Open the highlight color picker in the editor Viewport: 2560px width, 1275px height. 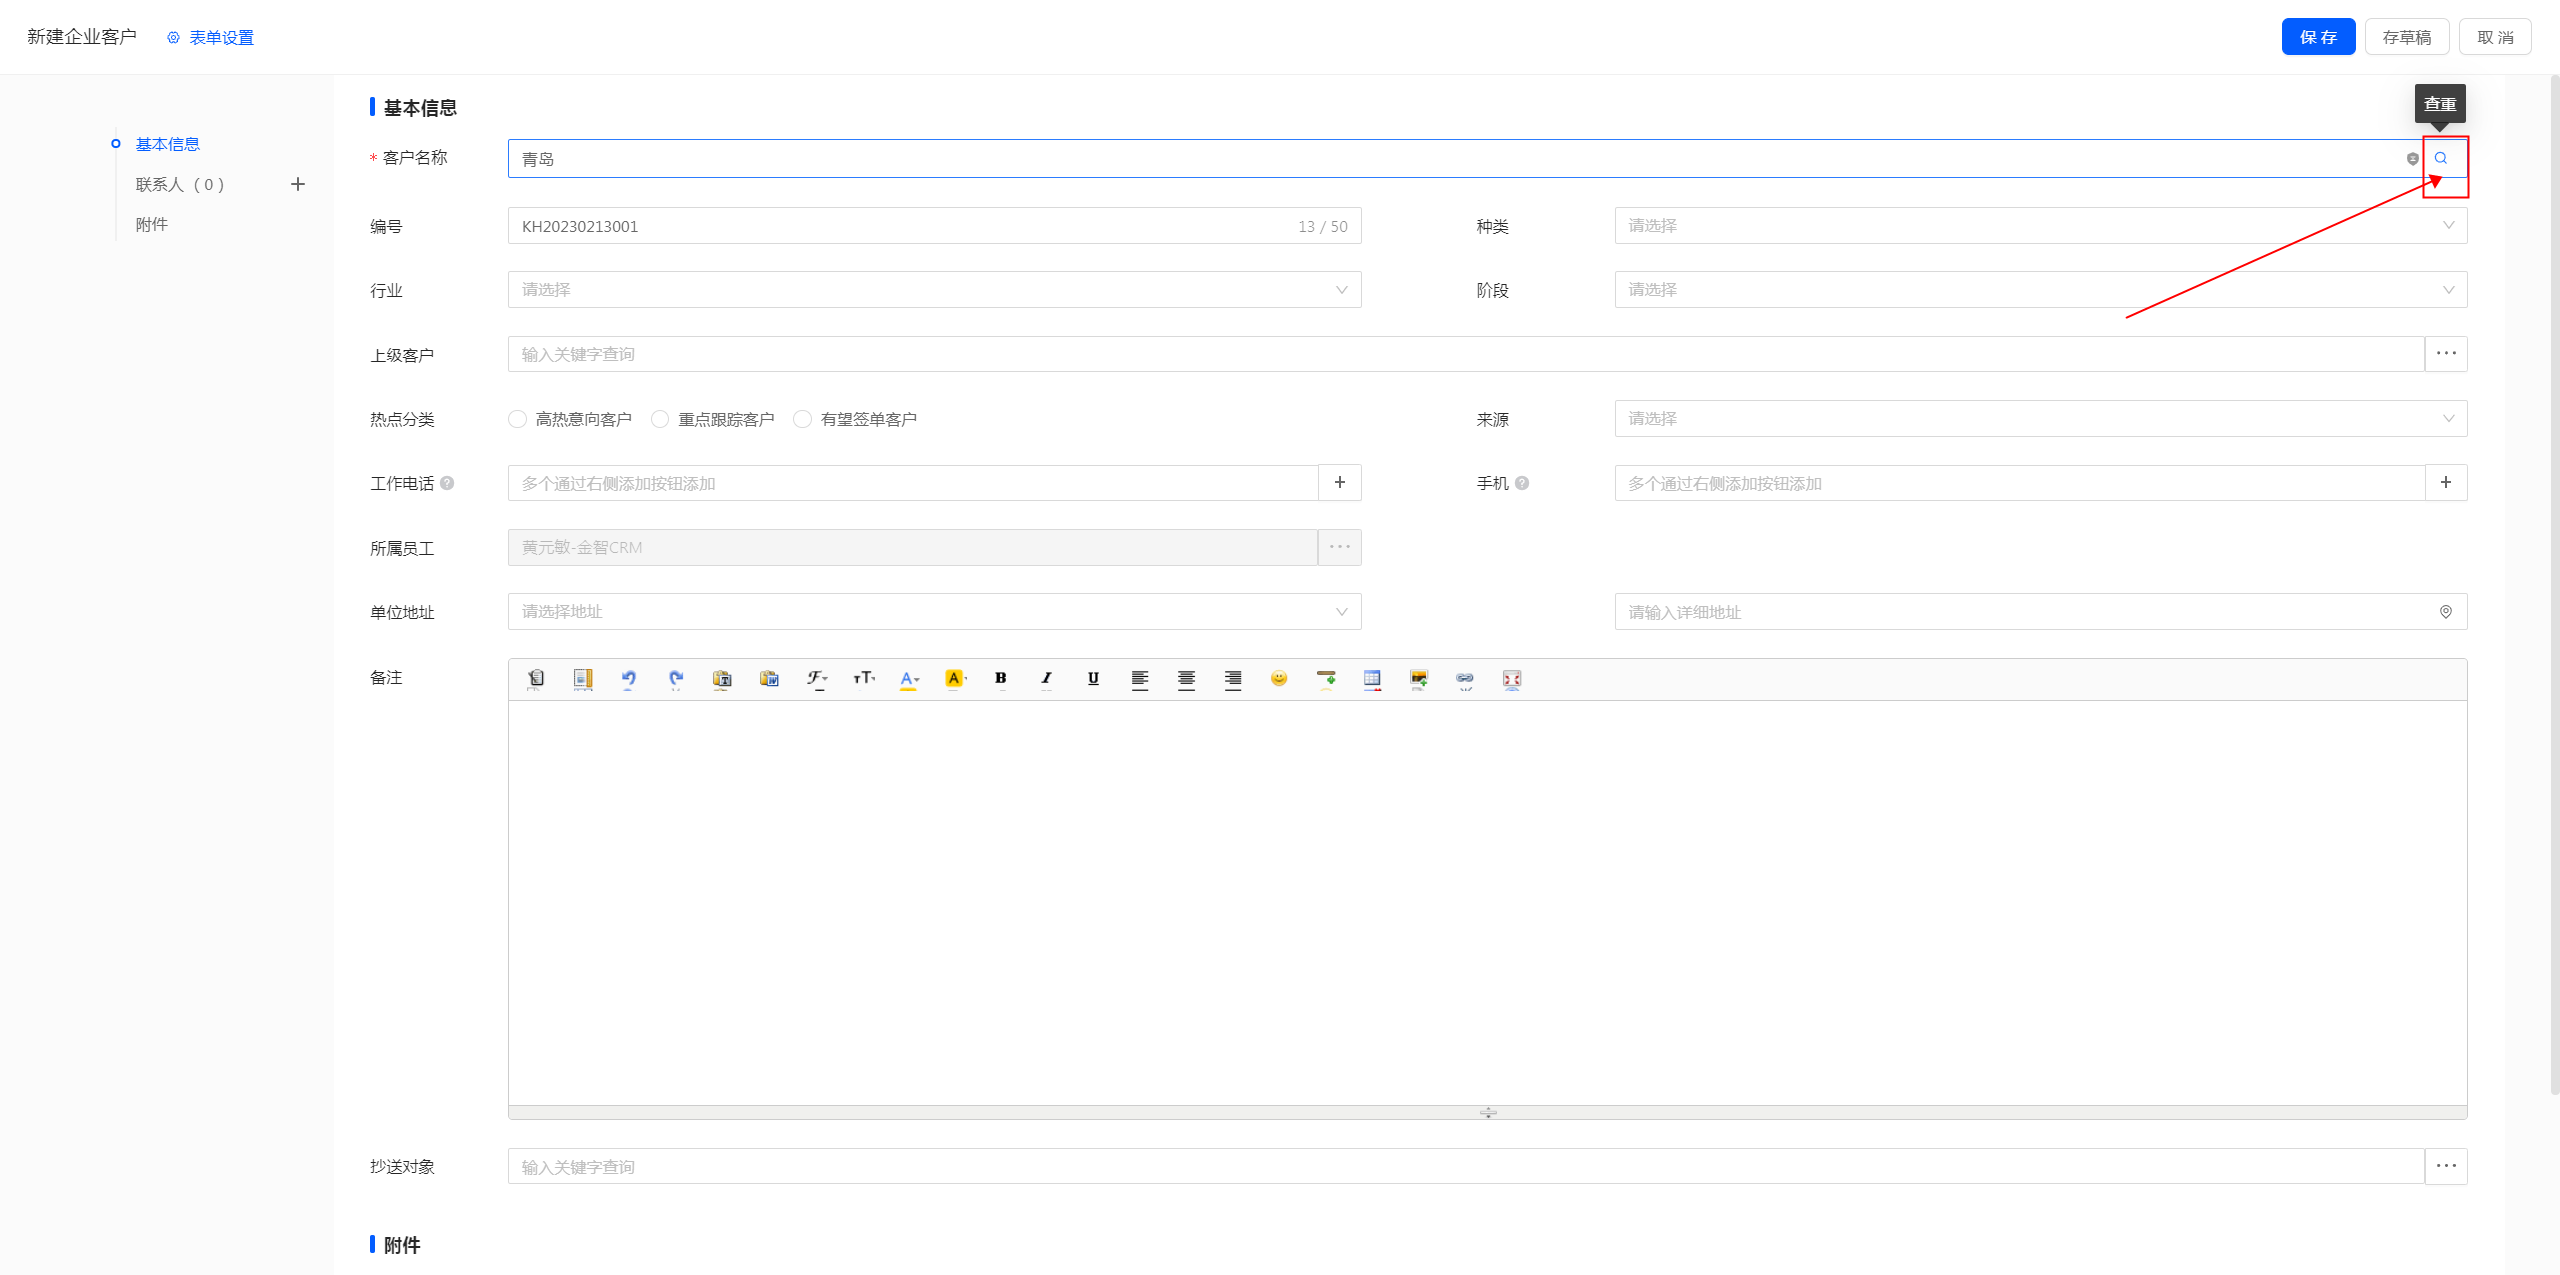(956, 679)
